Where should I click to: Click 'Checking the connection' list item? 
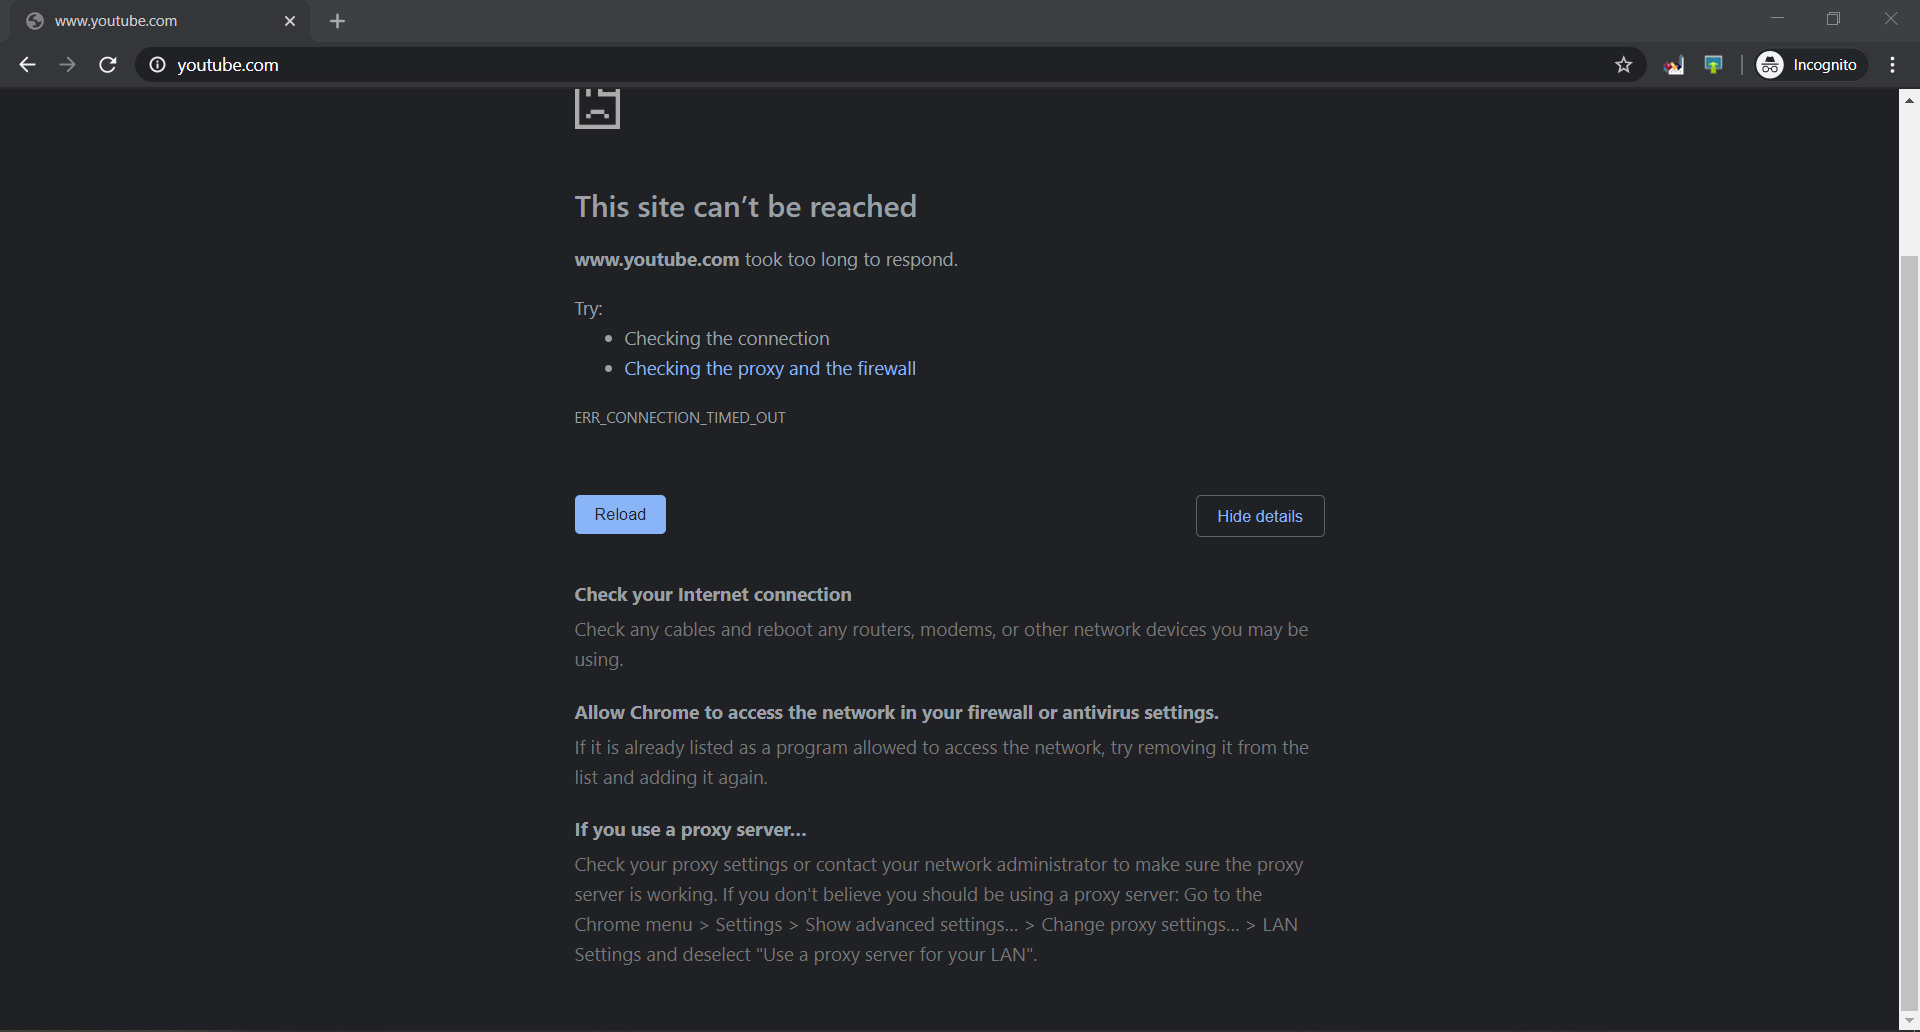(727, 339)
